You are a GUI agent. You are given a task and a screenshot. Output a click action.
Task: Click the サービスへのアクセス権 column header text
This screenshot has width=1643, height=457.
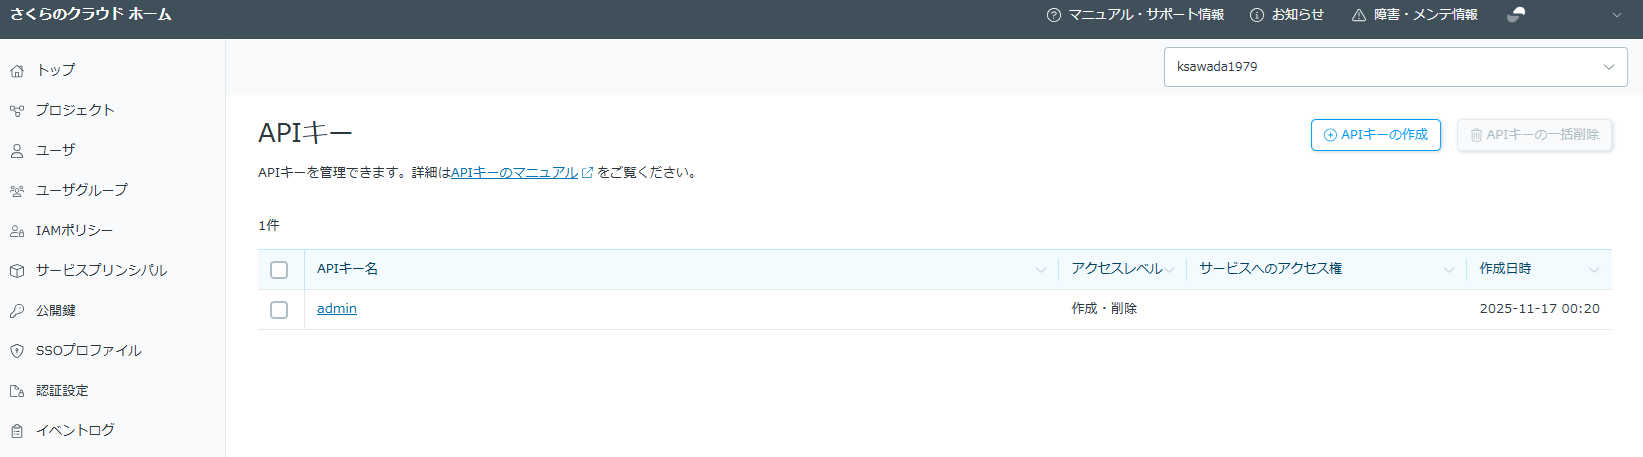[1270, 269]
